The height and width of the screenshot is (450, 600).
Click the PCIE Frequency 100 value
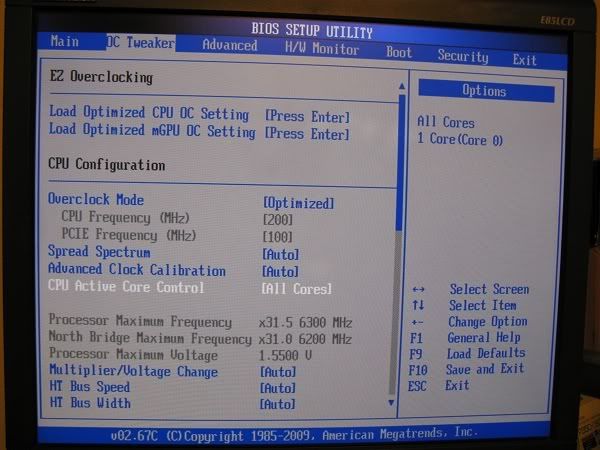click(x=277, y=236)
